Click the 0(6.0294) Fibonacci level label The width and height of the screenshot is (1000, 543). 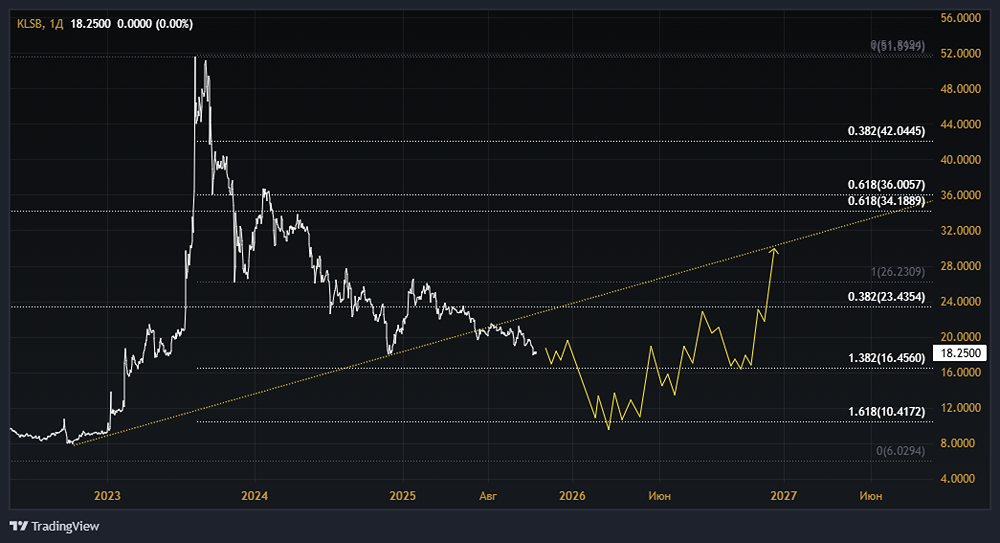click(x=900, y=451)
